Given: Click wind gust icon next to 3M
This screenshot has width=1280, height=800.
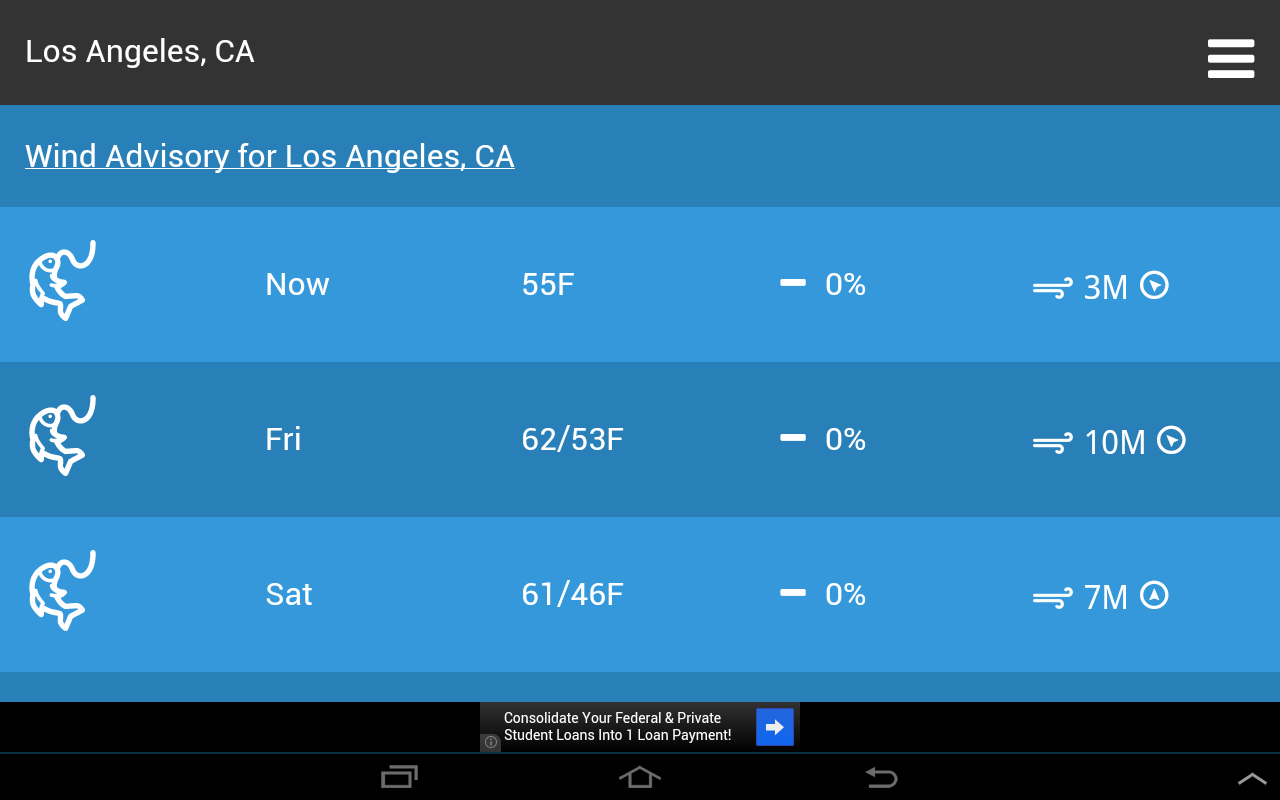Looking at the screenshot, I should click(1052, 288).
